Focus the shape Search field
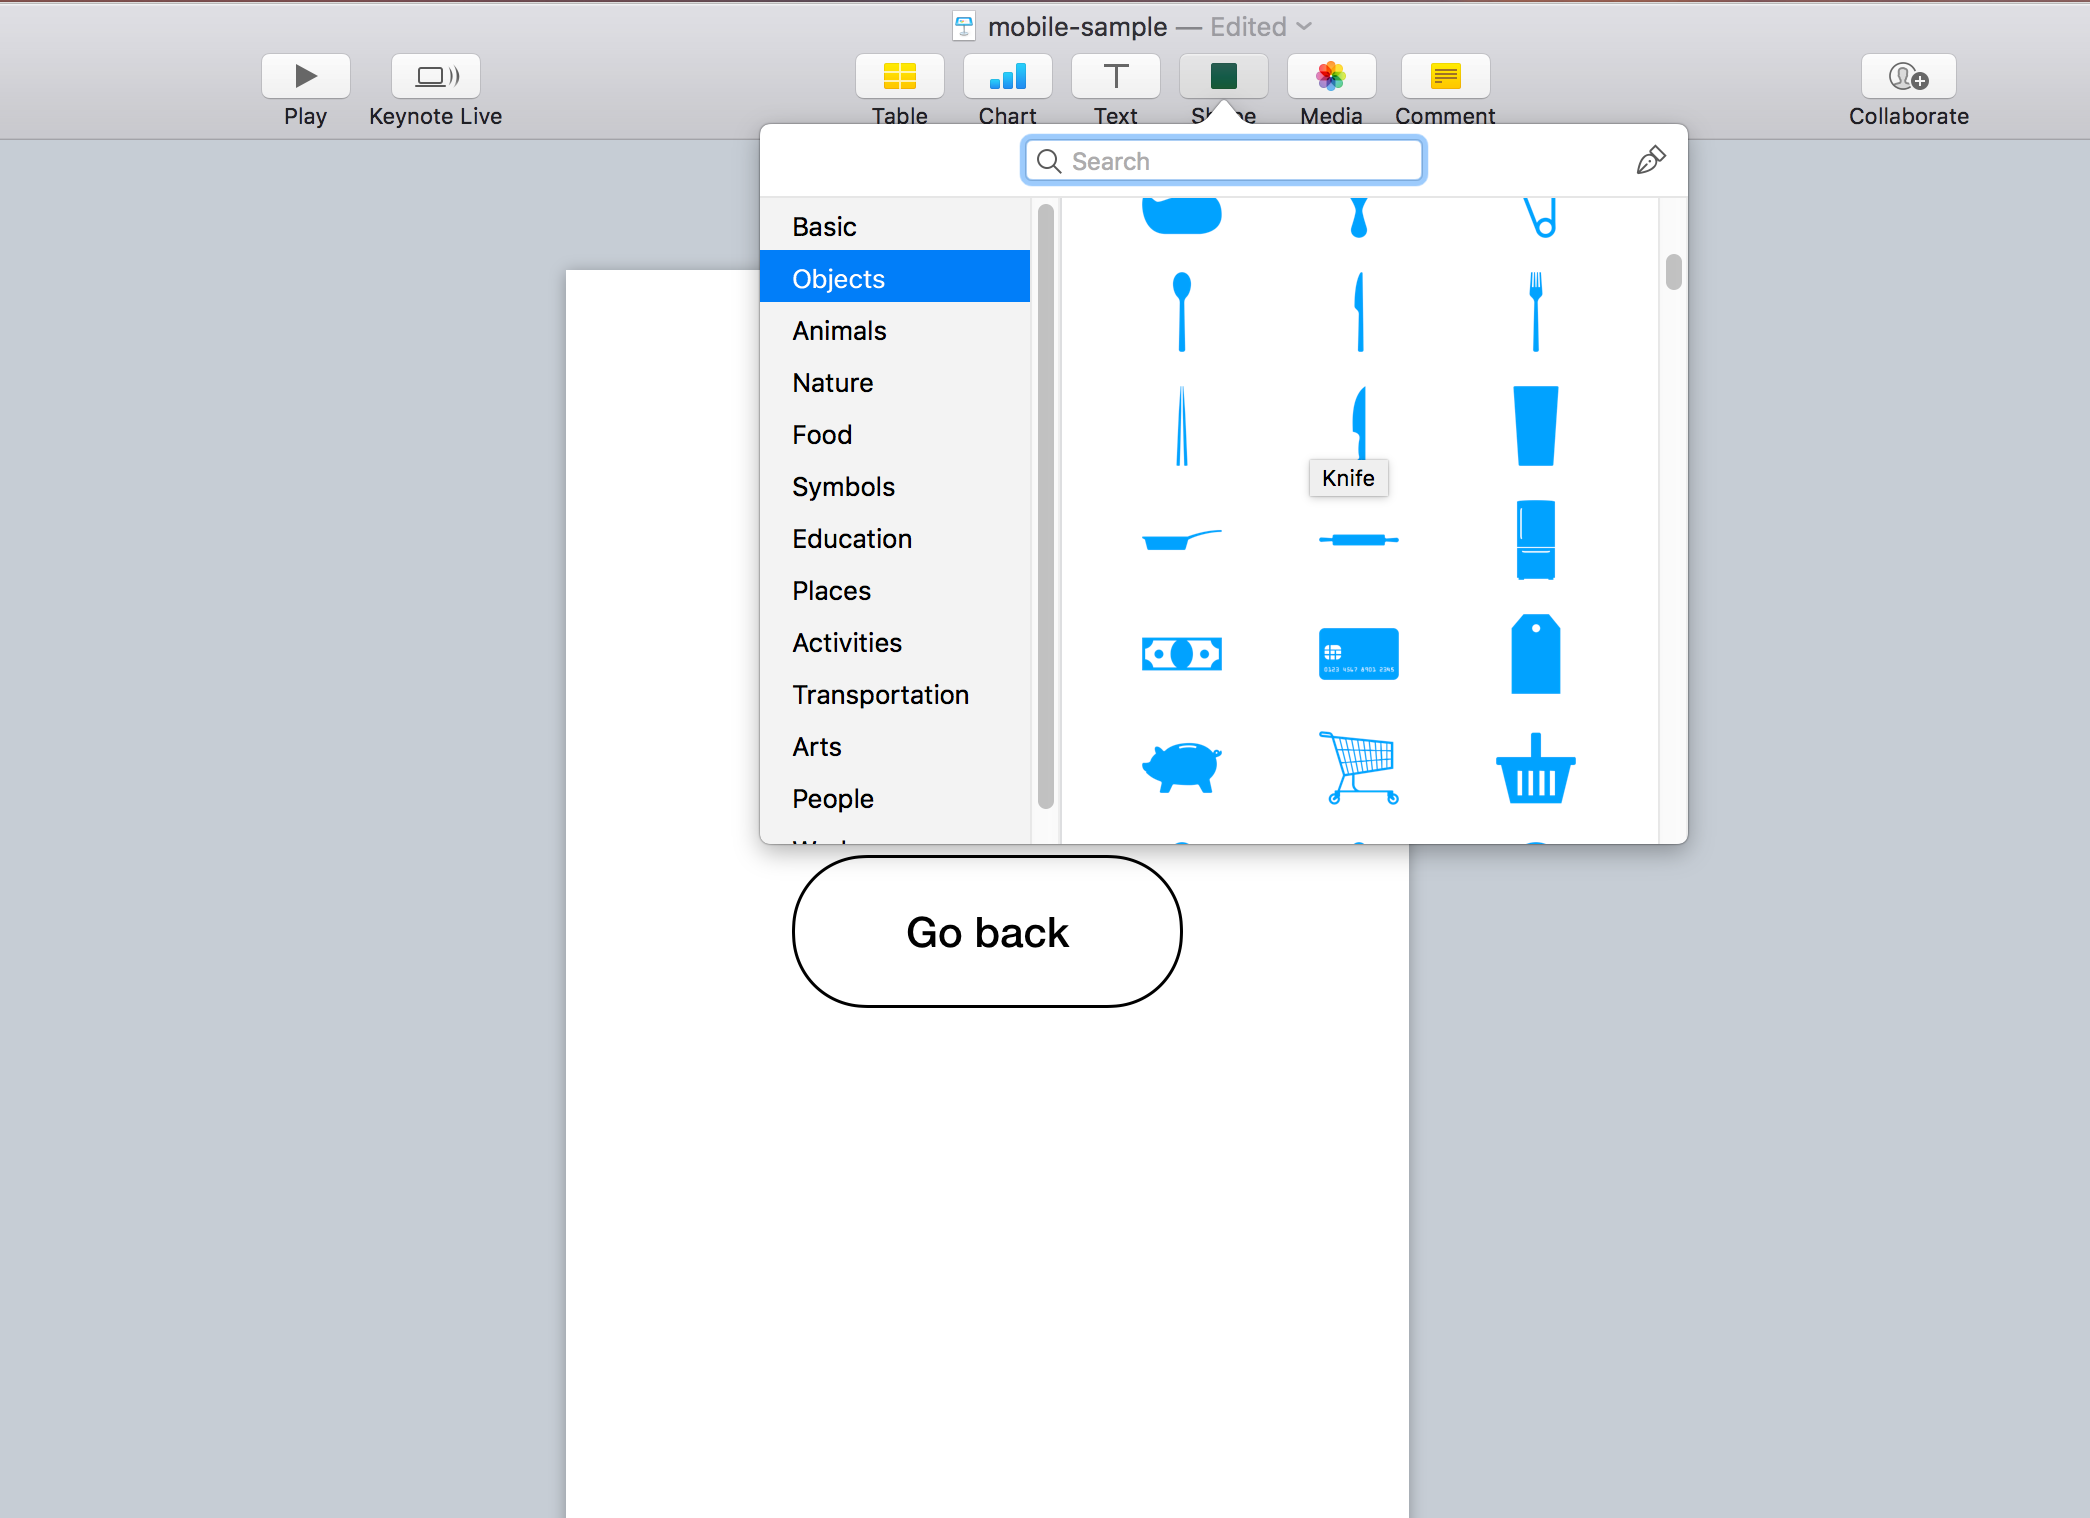Image resolution: width=2090 pixels, height=1518 pixels. (1224, 161)
